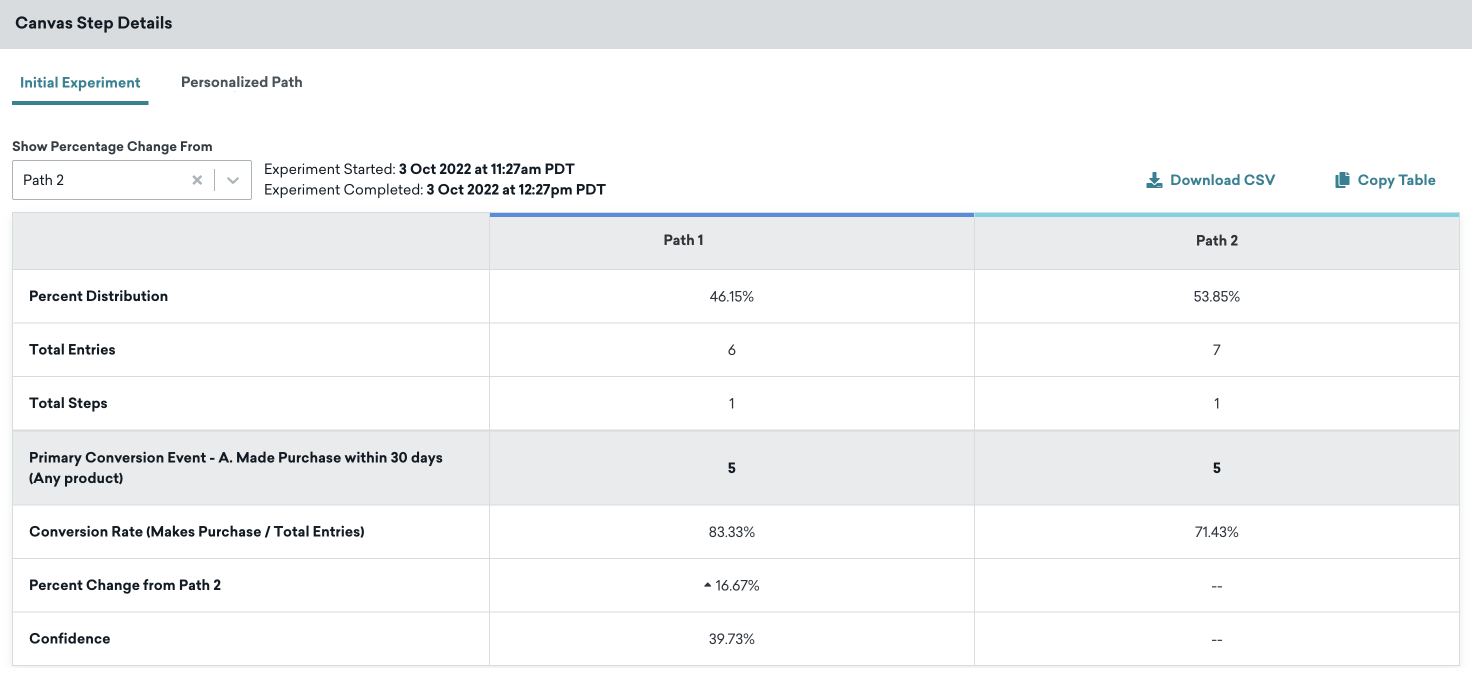Click the clipboard icon beside Copy Table
Viewport: 1472px width, 693px height.
point(1342,180)
